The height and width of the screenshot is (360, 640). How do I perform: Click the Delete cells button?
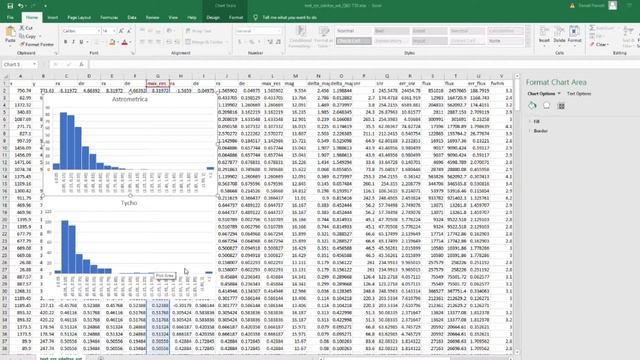coord(559,36)
